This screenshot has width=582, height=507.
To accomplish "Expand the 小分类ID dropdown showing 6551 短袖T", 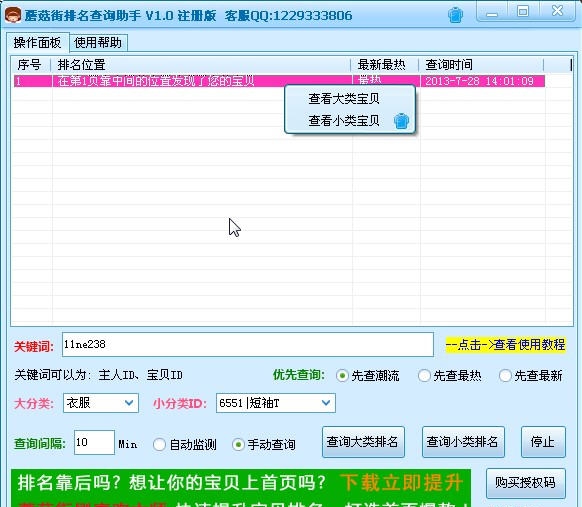I will pyautogui.click(x=276, y=403).
